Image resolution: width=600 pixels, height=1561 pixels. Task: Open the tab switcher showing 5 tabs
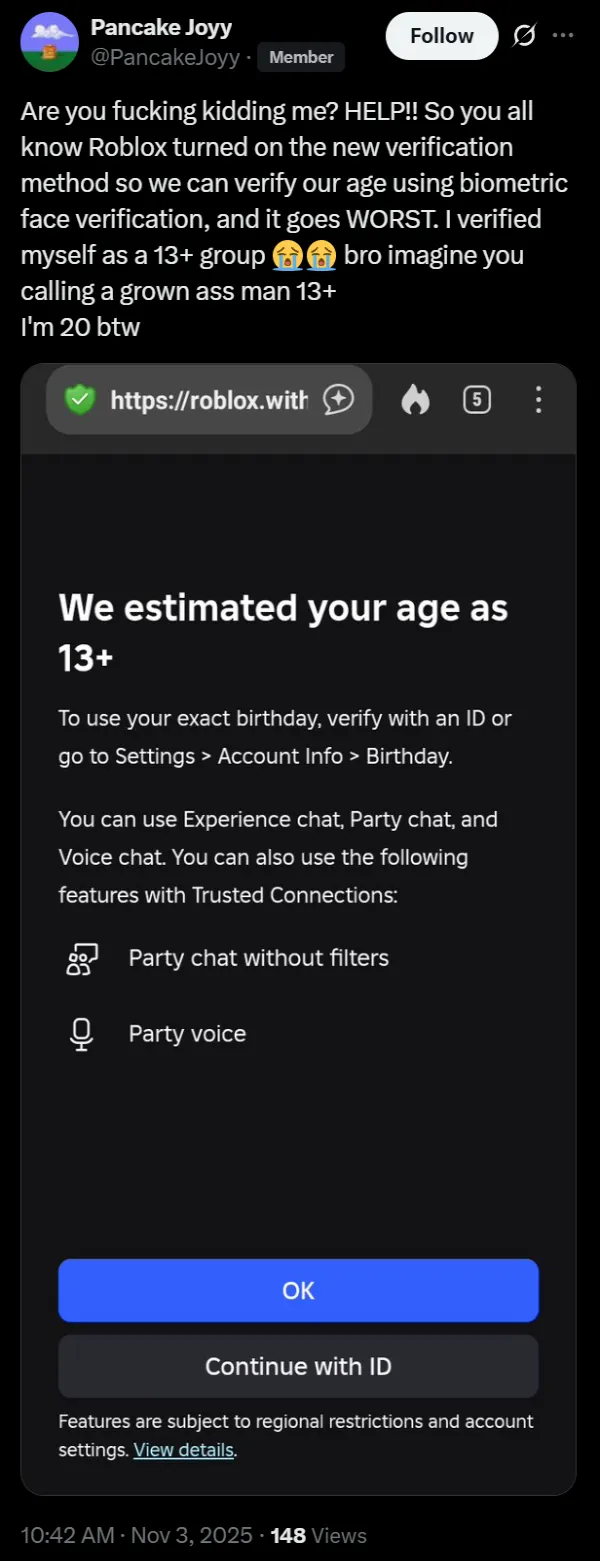coord(477,400)
